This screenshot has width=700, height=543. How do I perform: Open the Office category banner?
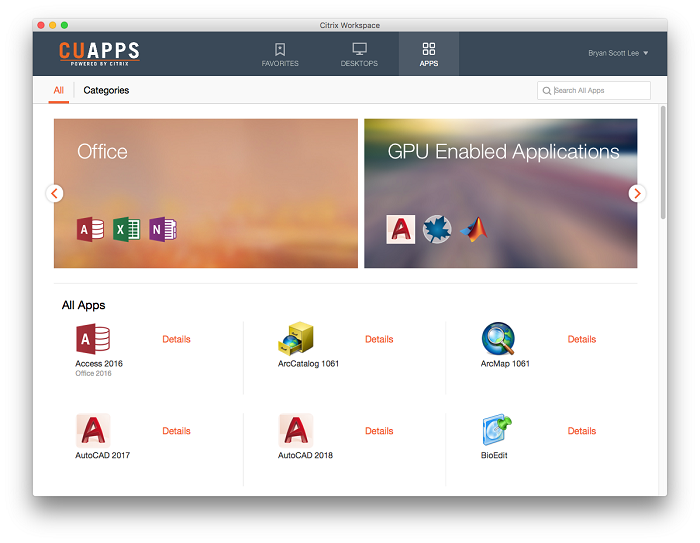206,193
